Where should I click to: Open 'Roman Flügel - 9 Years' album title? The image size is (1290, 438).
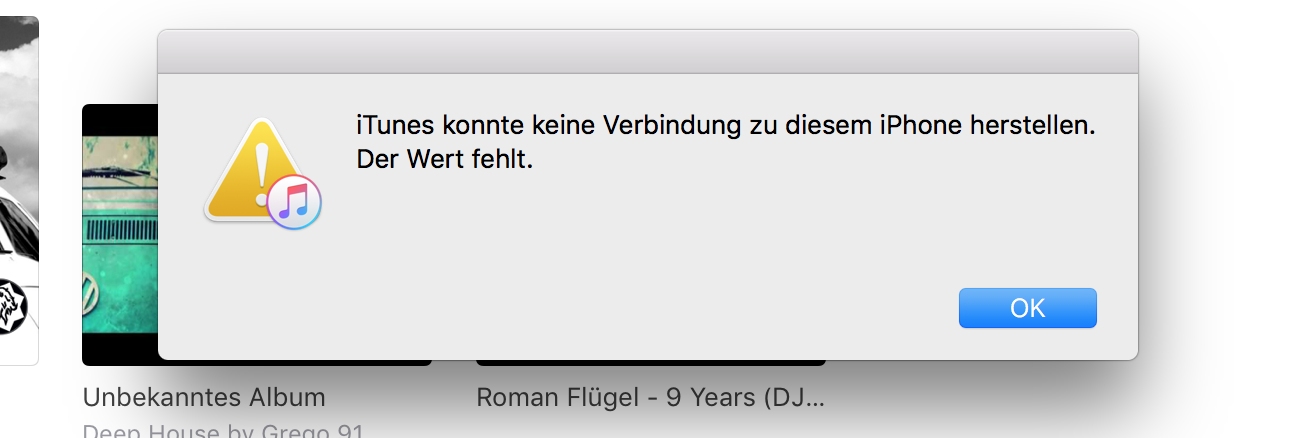650,397
